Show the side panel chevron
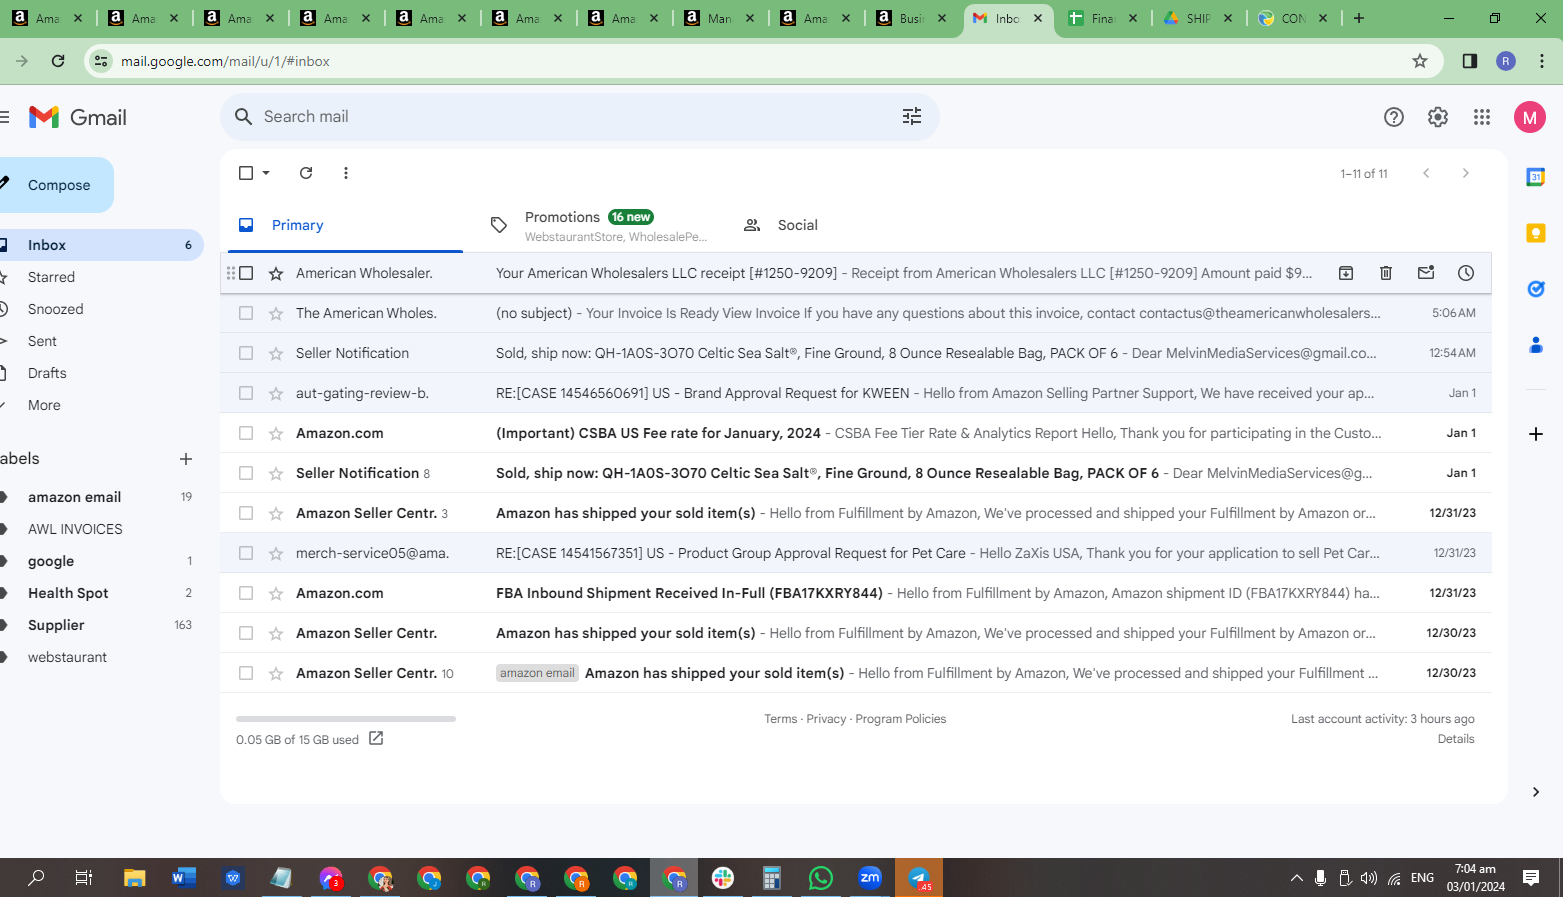The height and width of the screenshot is (897, 1563). click(1536, 792)
